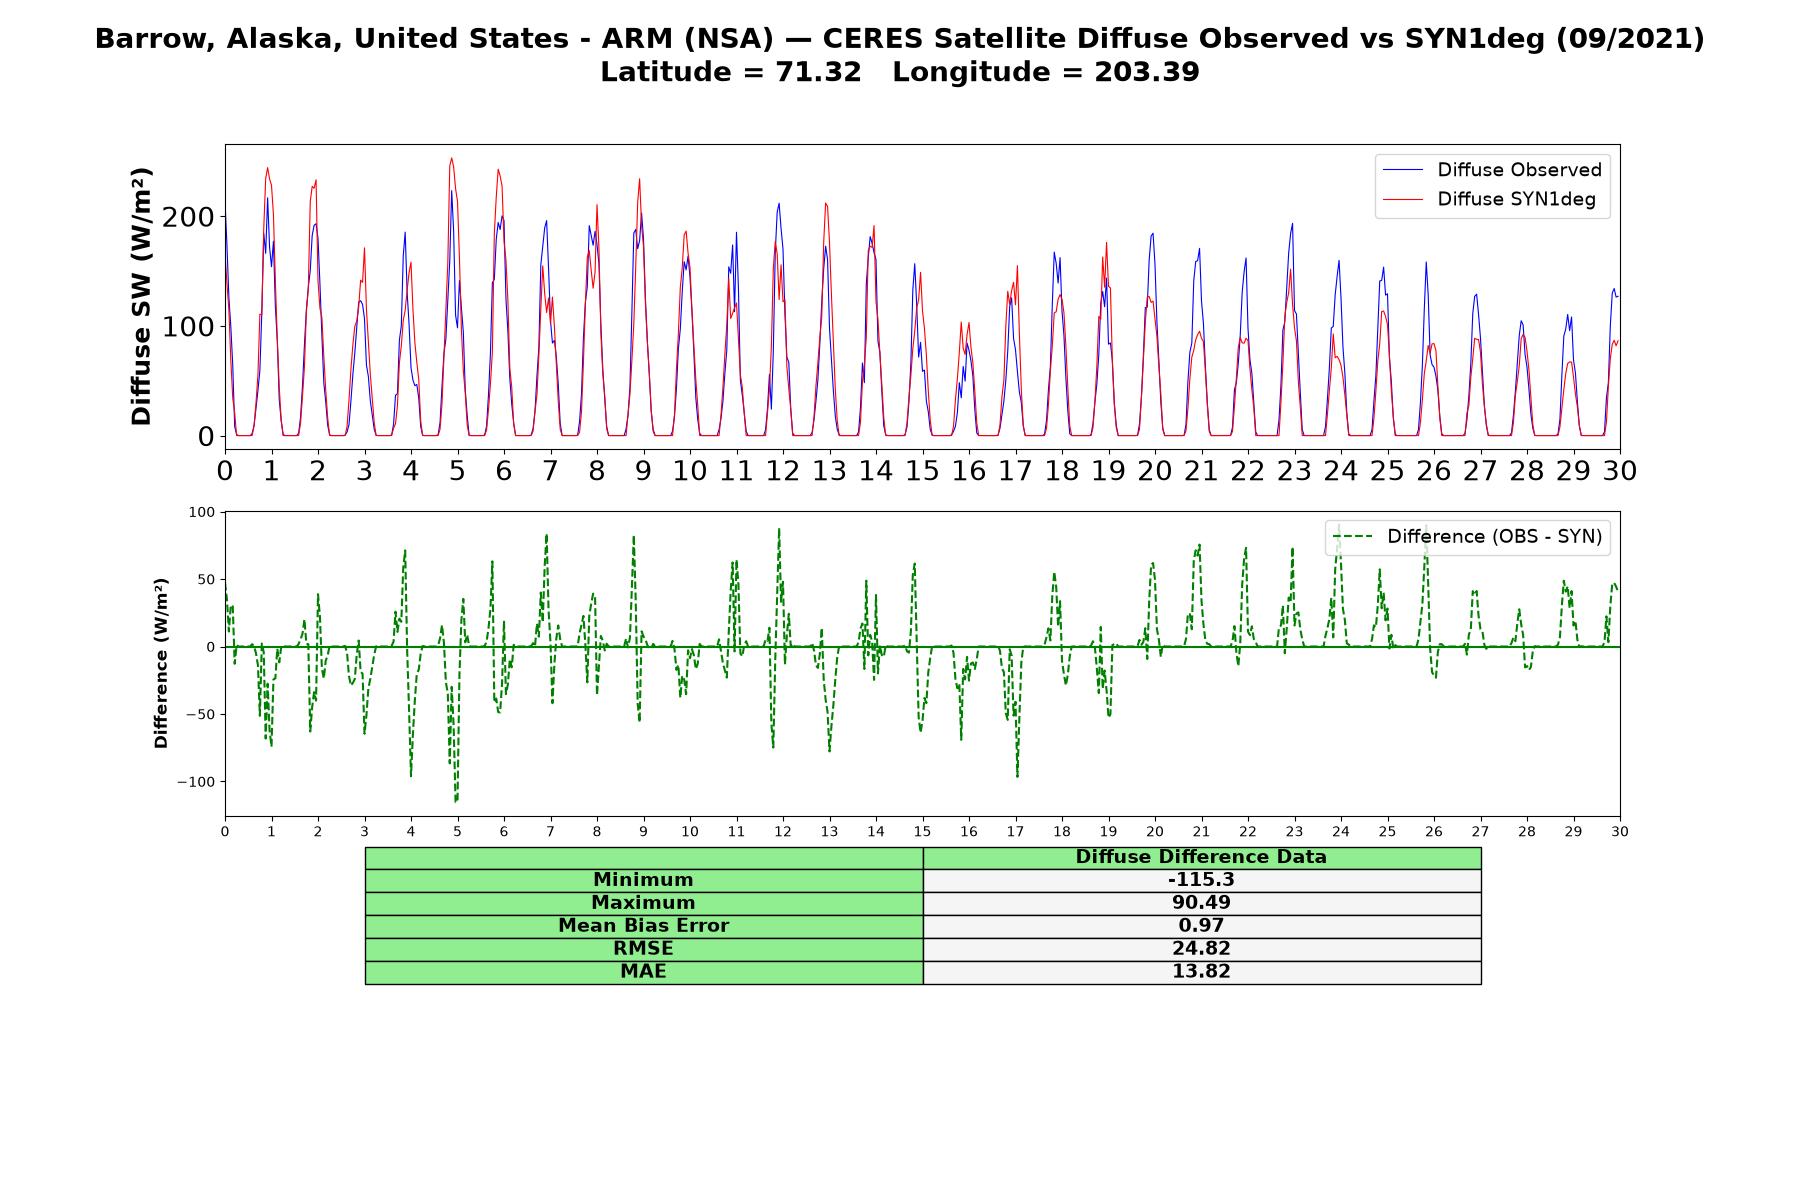Image resolution: width=1800 pixels, height=1200 pixels.
Task: Click the Diffuse SW y-axis label
Action: (x=142, y=296)
